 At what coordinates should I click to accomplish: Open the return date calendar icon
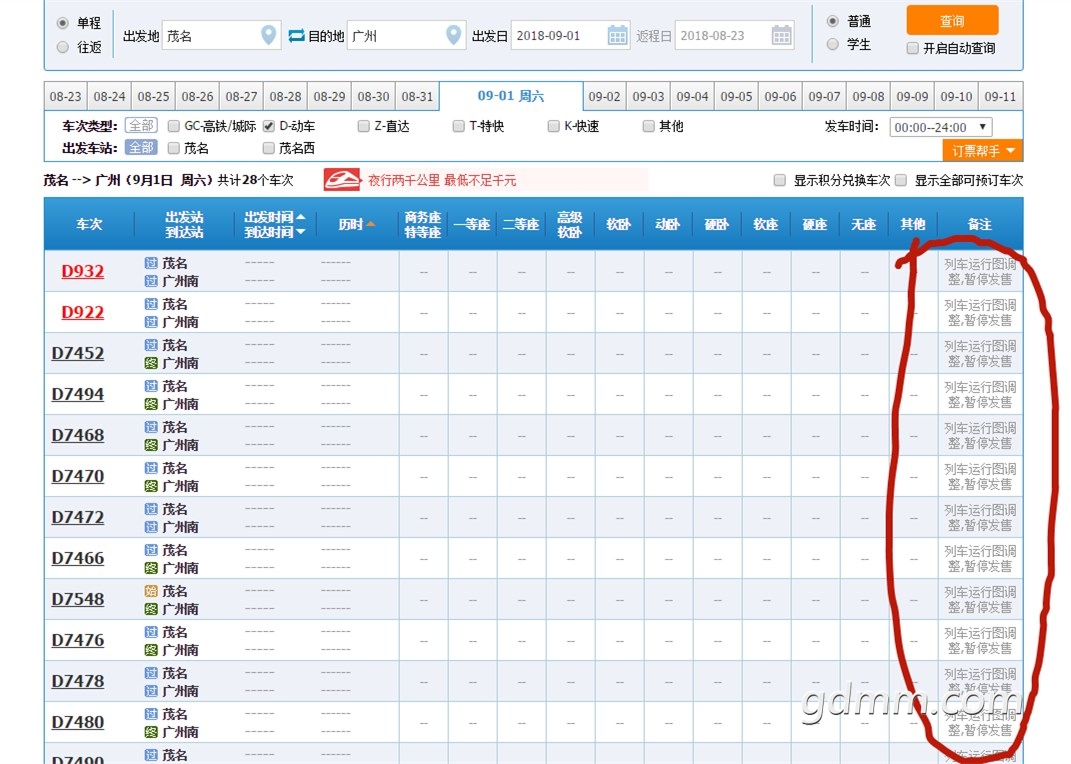pos(781,35)
